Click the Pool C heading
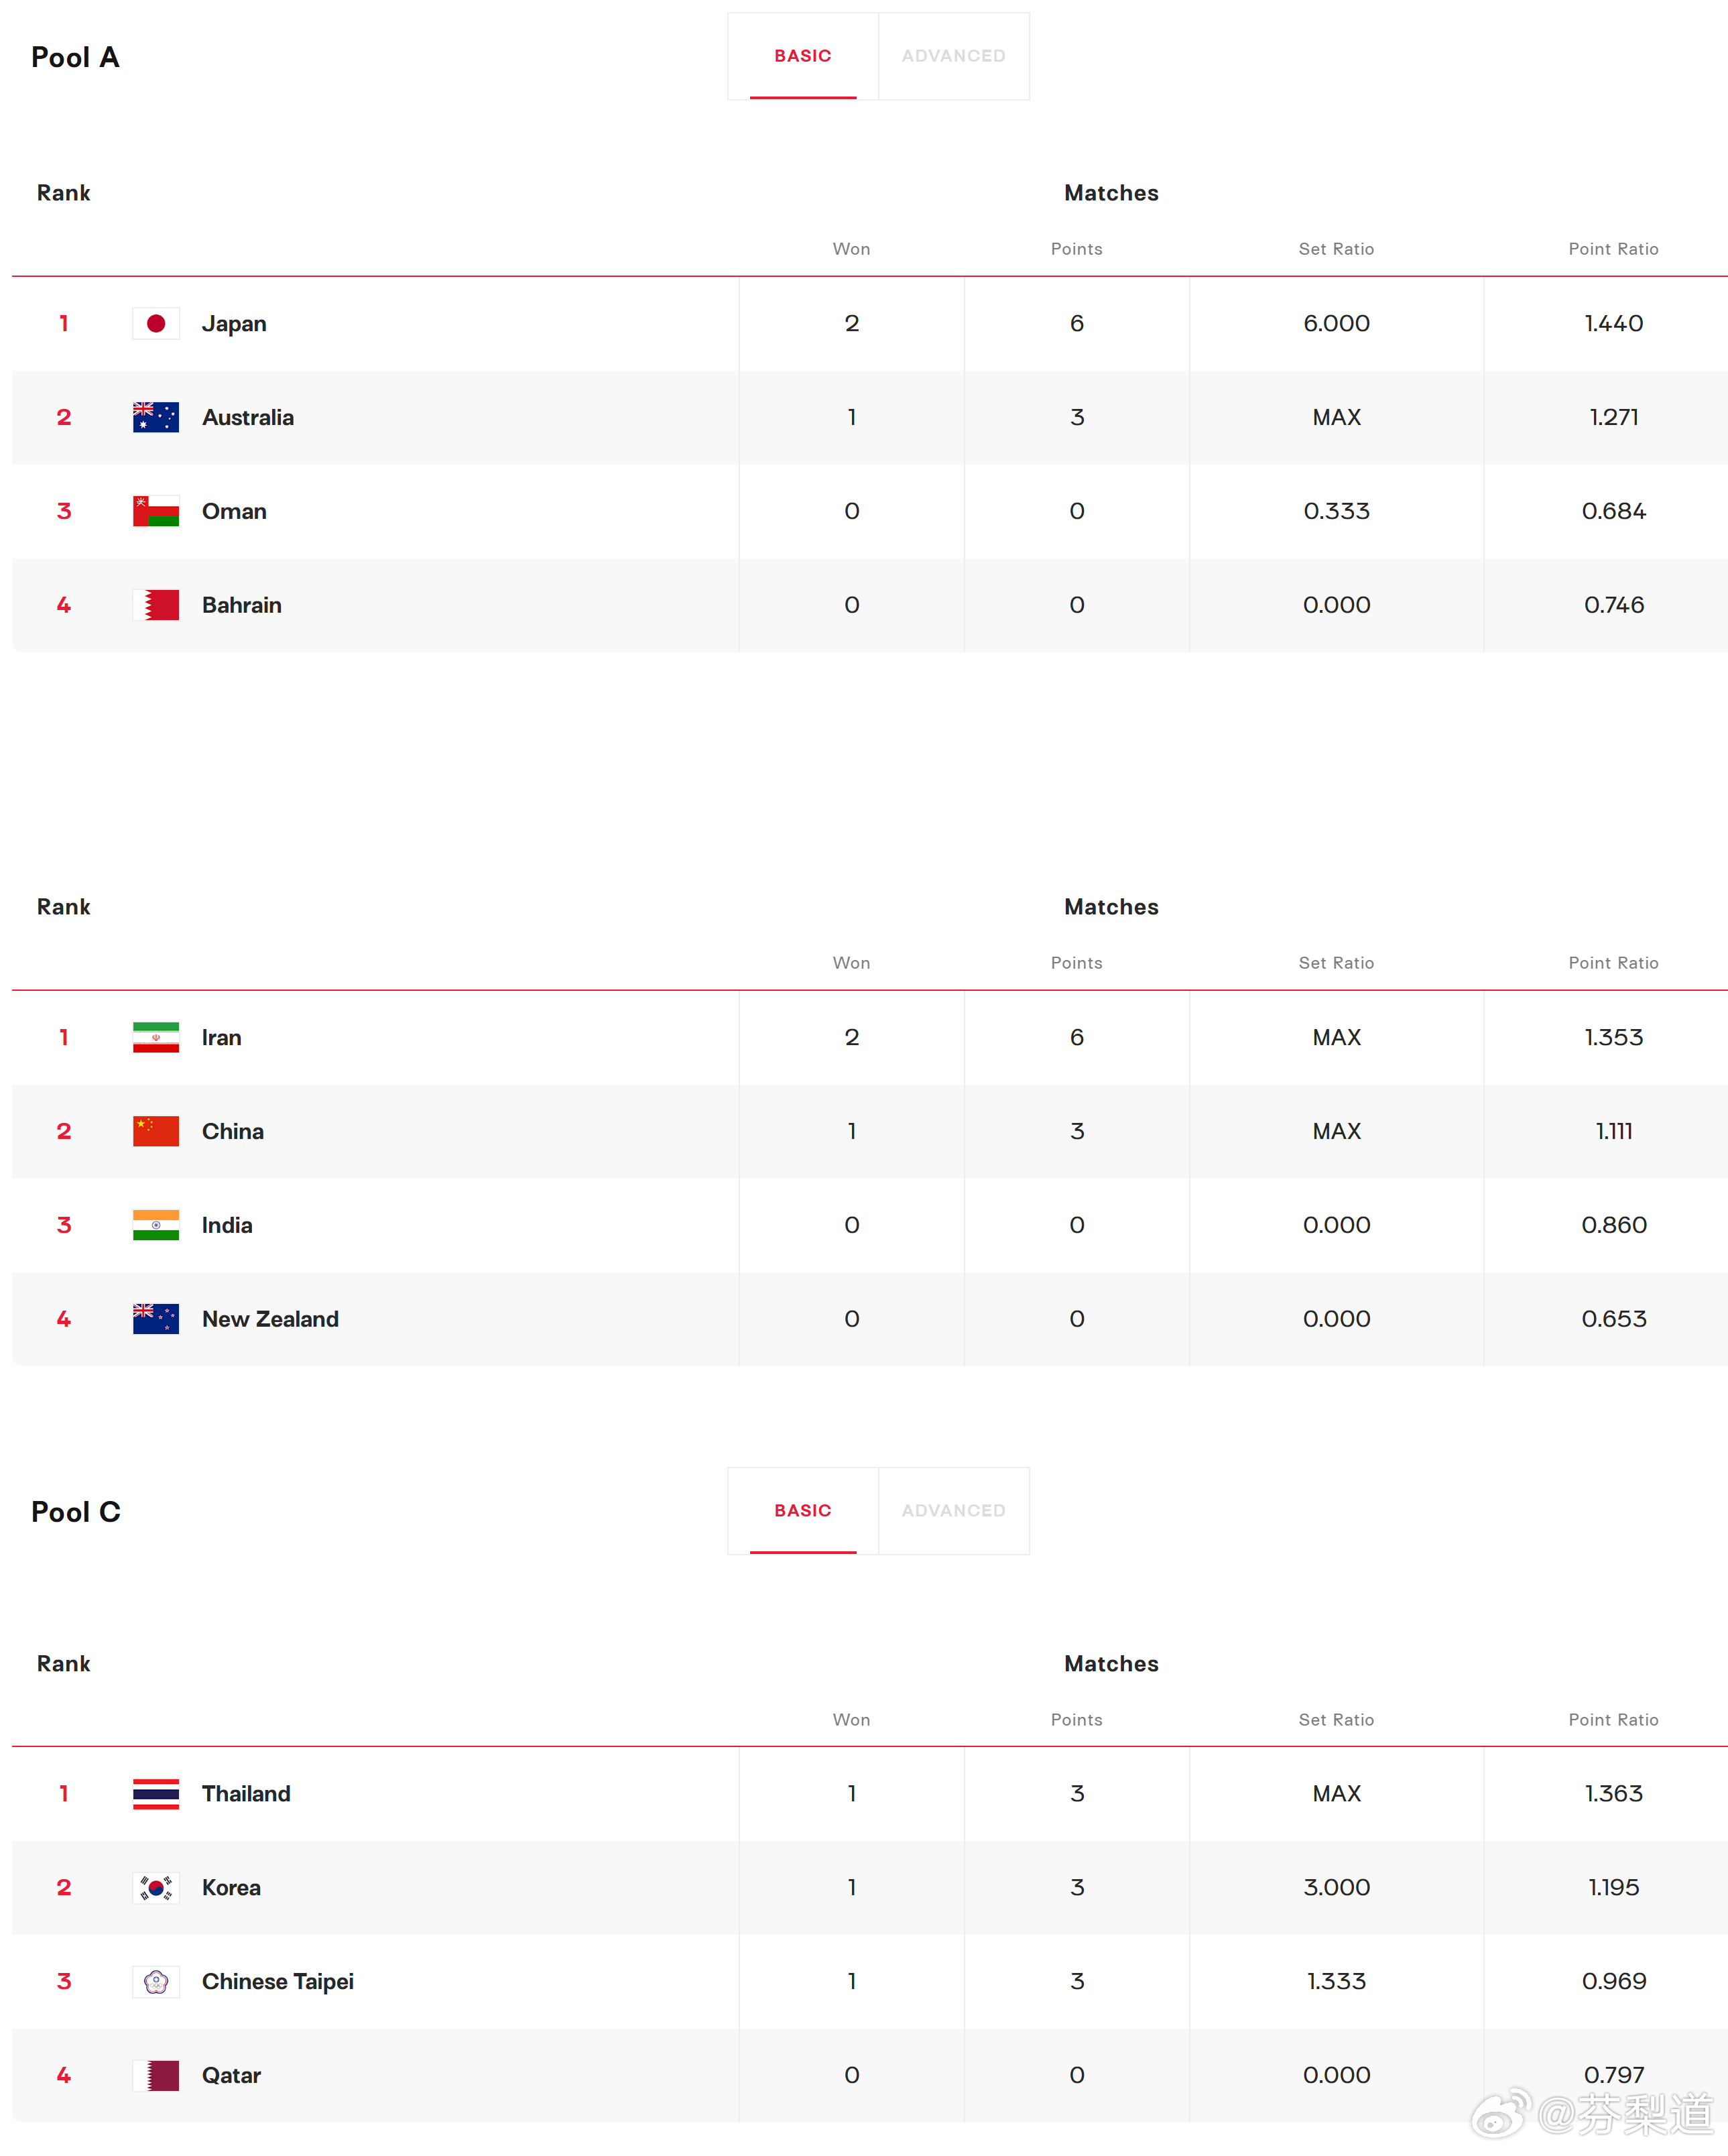Image resolution: width=1728 pixels, height=2156 pixels. coord(76,1511)
